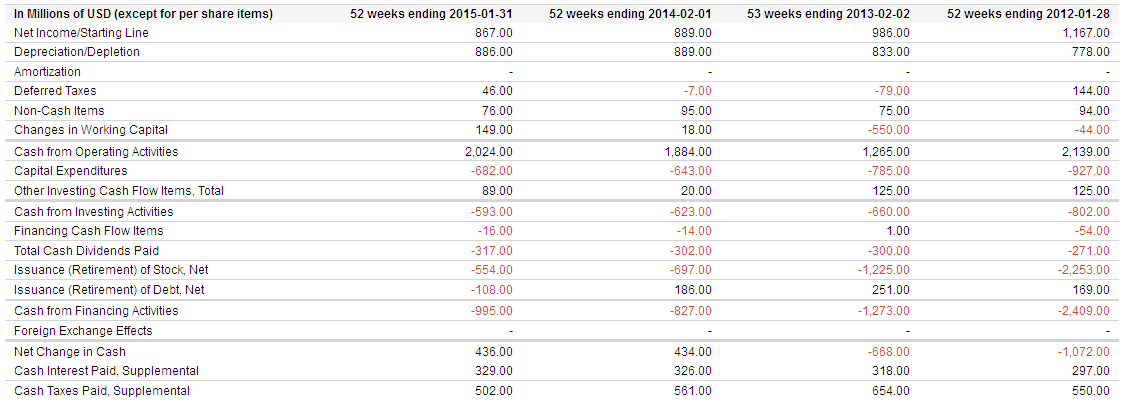The height and width of the screenshot is (408, 1131).
Task: Select the Issuance (Retirement) of Stock, Net label
Action: 111,270
